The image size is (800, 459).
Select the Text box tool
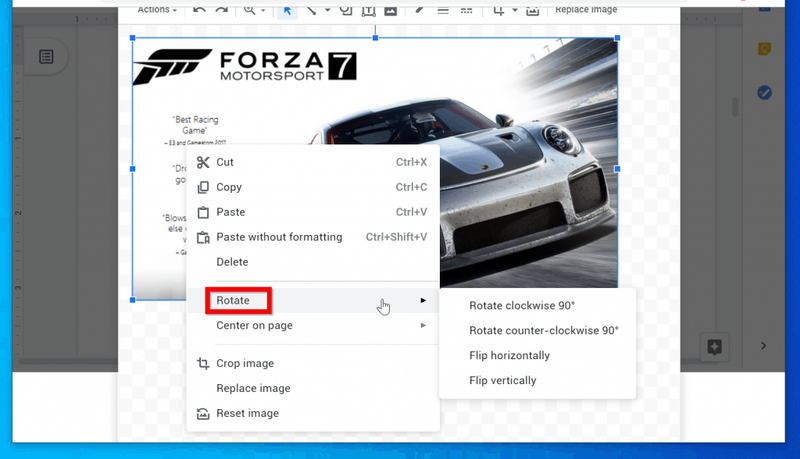368,10
